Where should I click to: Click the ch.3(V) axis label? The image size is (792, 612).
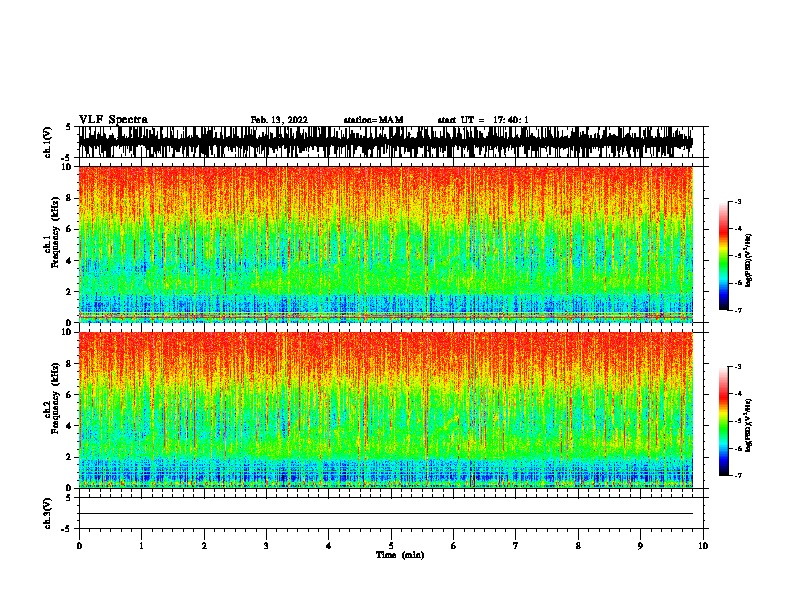pyautogui.click(x=47, y=513)
